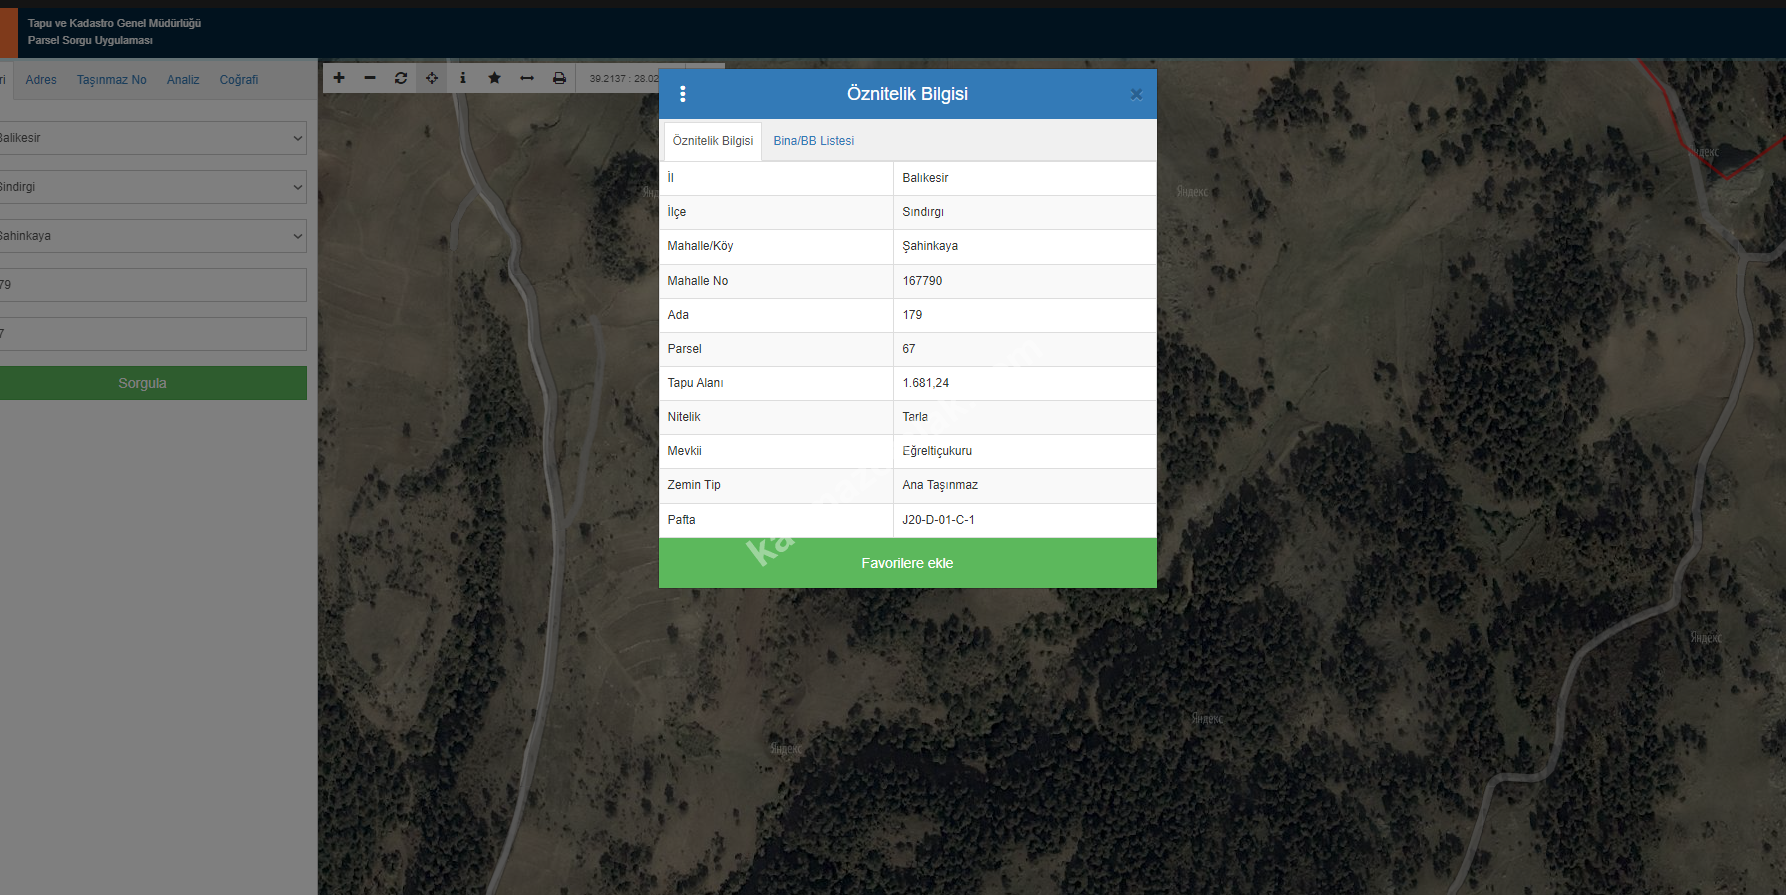This screenshot has width=1786, height=895.
Task: Print the map with printer icon
Action: tap(559, 78)
